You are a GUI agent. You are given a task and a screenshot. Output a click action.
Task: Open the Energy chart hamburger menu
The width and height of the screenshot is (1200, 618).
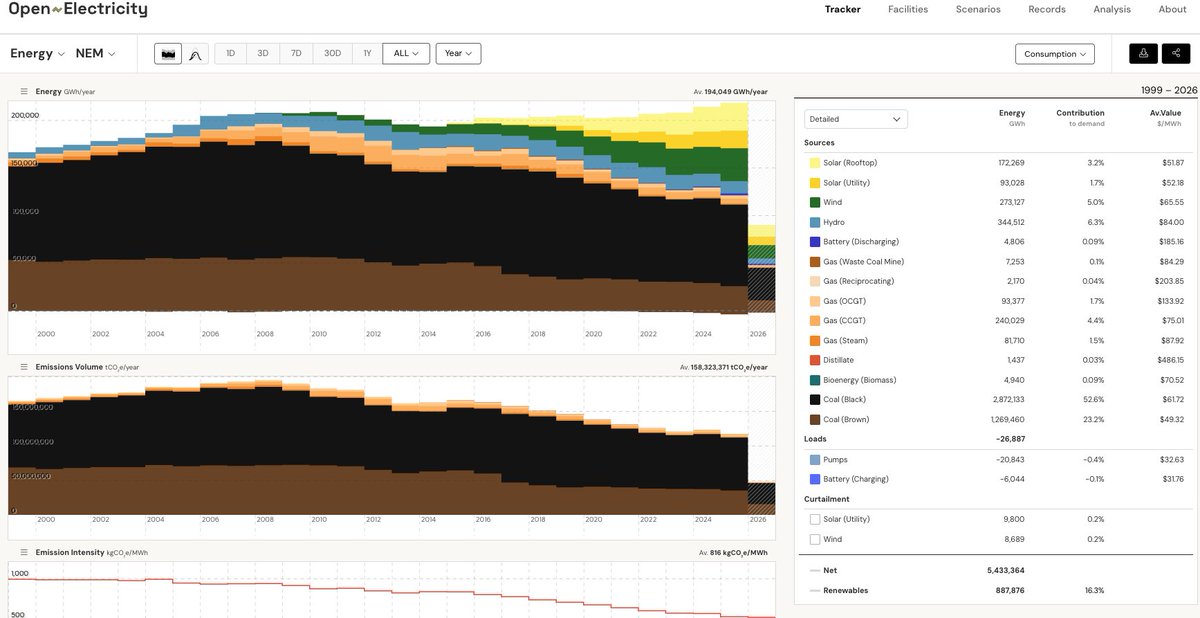[24, 91]
